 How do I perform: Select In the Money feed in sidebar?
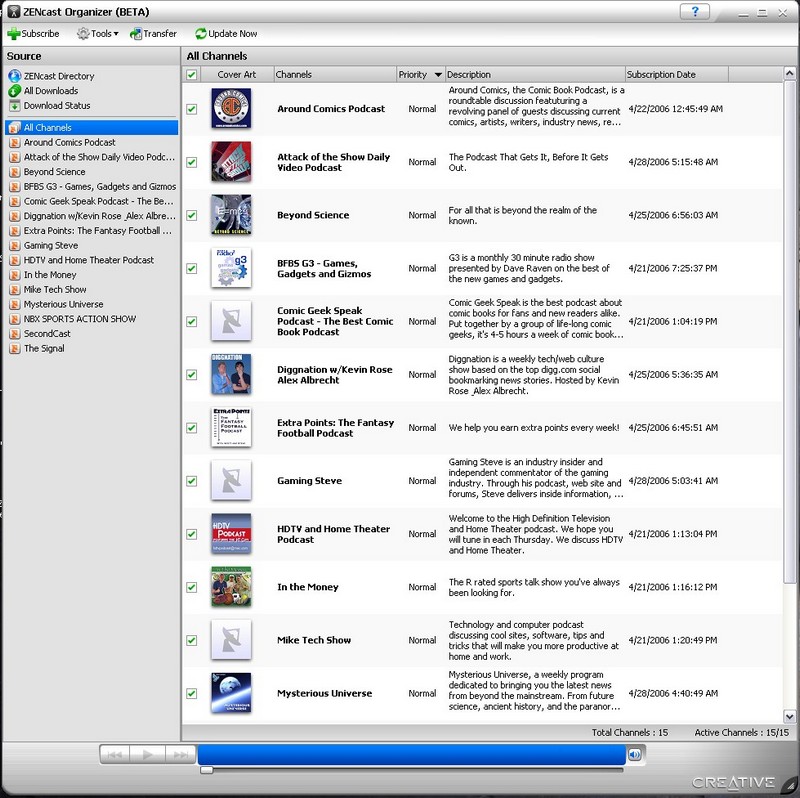click(92, 275)
